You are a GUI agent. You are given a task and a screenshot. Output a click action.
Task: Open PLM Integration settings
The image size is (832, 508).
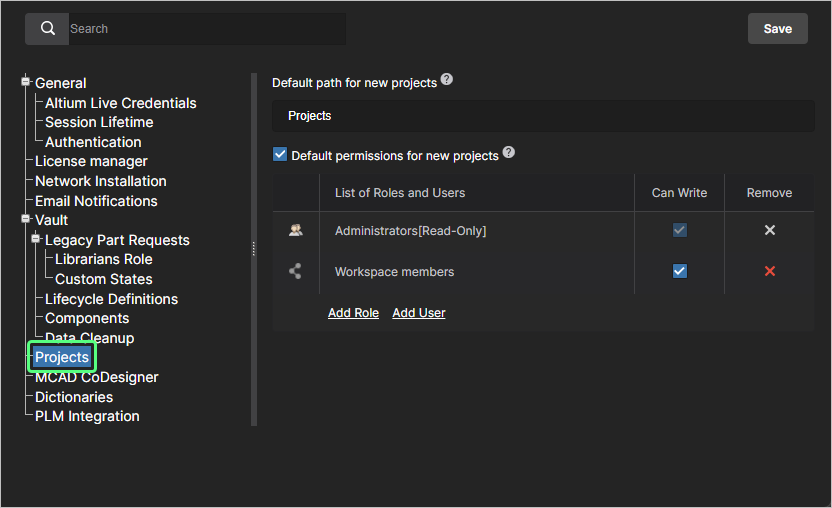click(x=87, y=417)
